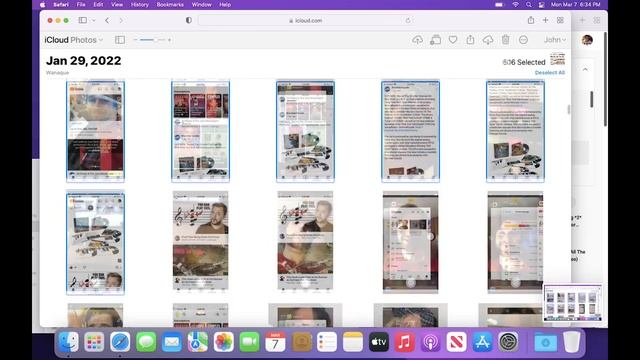Reload the page with refresh icon
Image resolution: width=640 pixels, height=360 pixels.
pyautogui.click(x=407, y=20)
